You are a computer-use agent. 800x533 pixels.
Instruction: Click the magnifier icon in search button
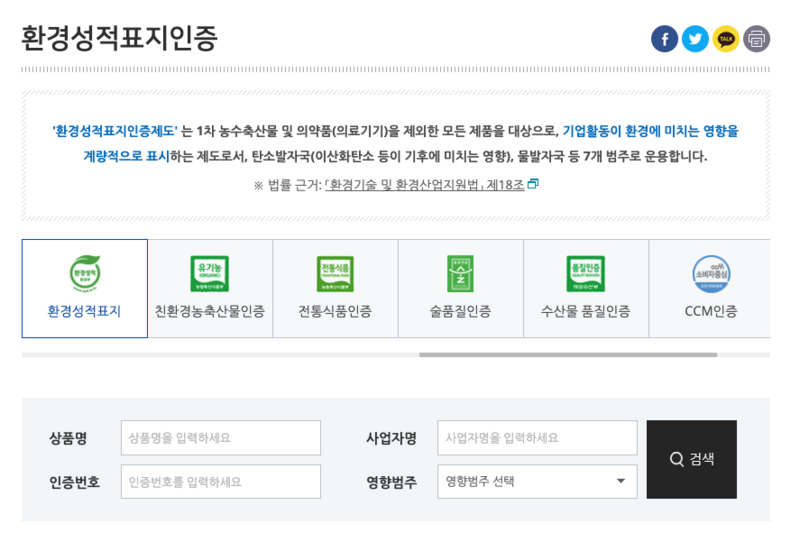pos(677,459)
